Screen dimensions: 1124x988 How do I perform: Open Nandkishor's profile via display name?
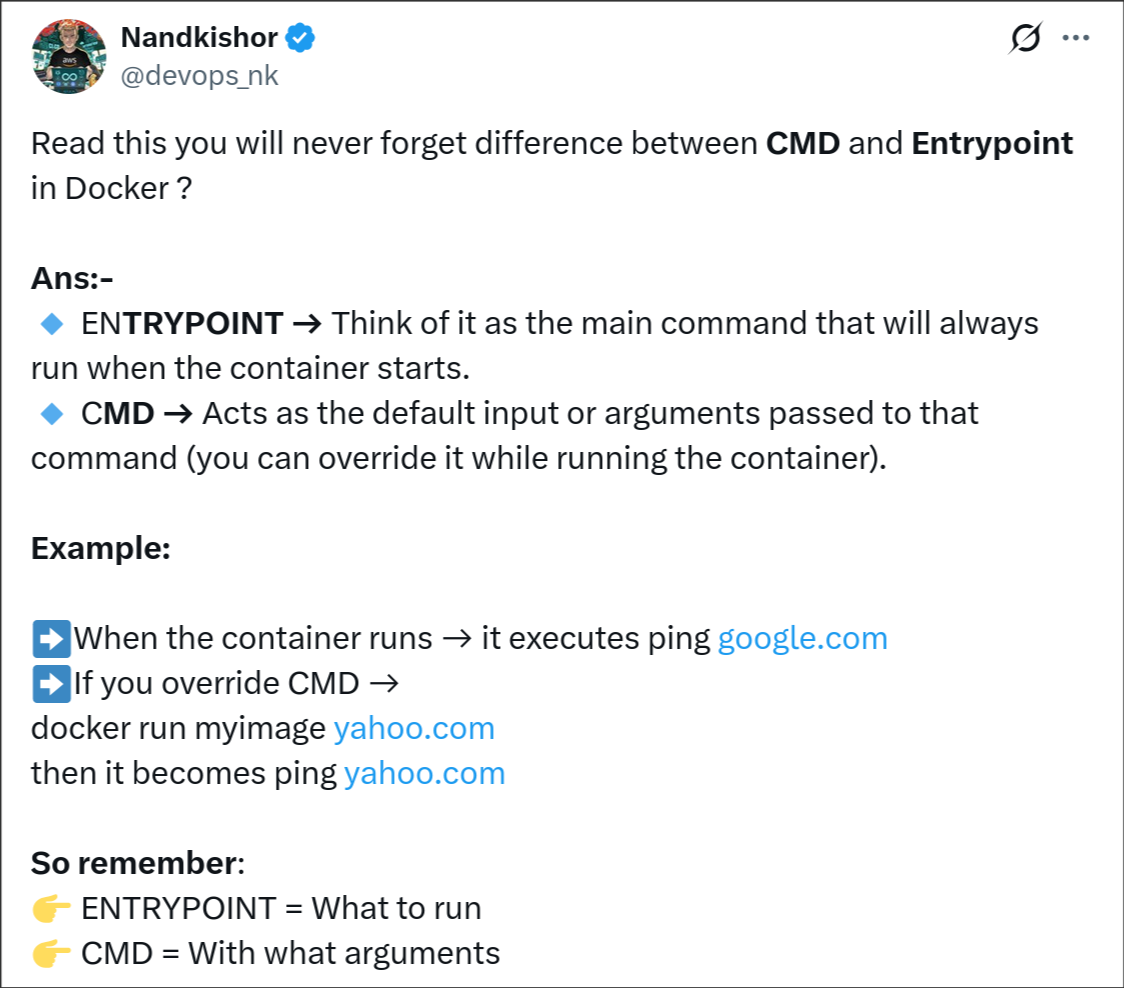tap(198, 37)
